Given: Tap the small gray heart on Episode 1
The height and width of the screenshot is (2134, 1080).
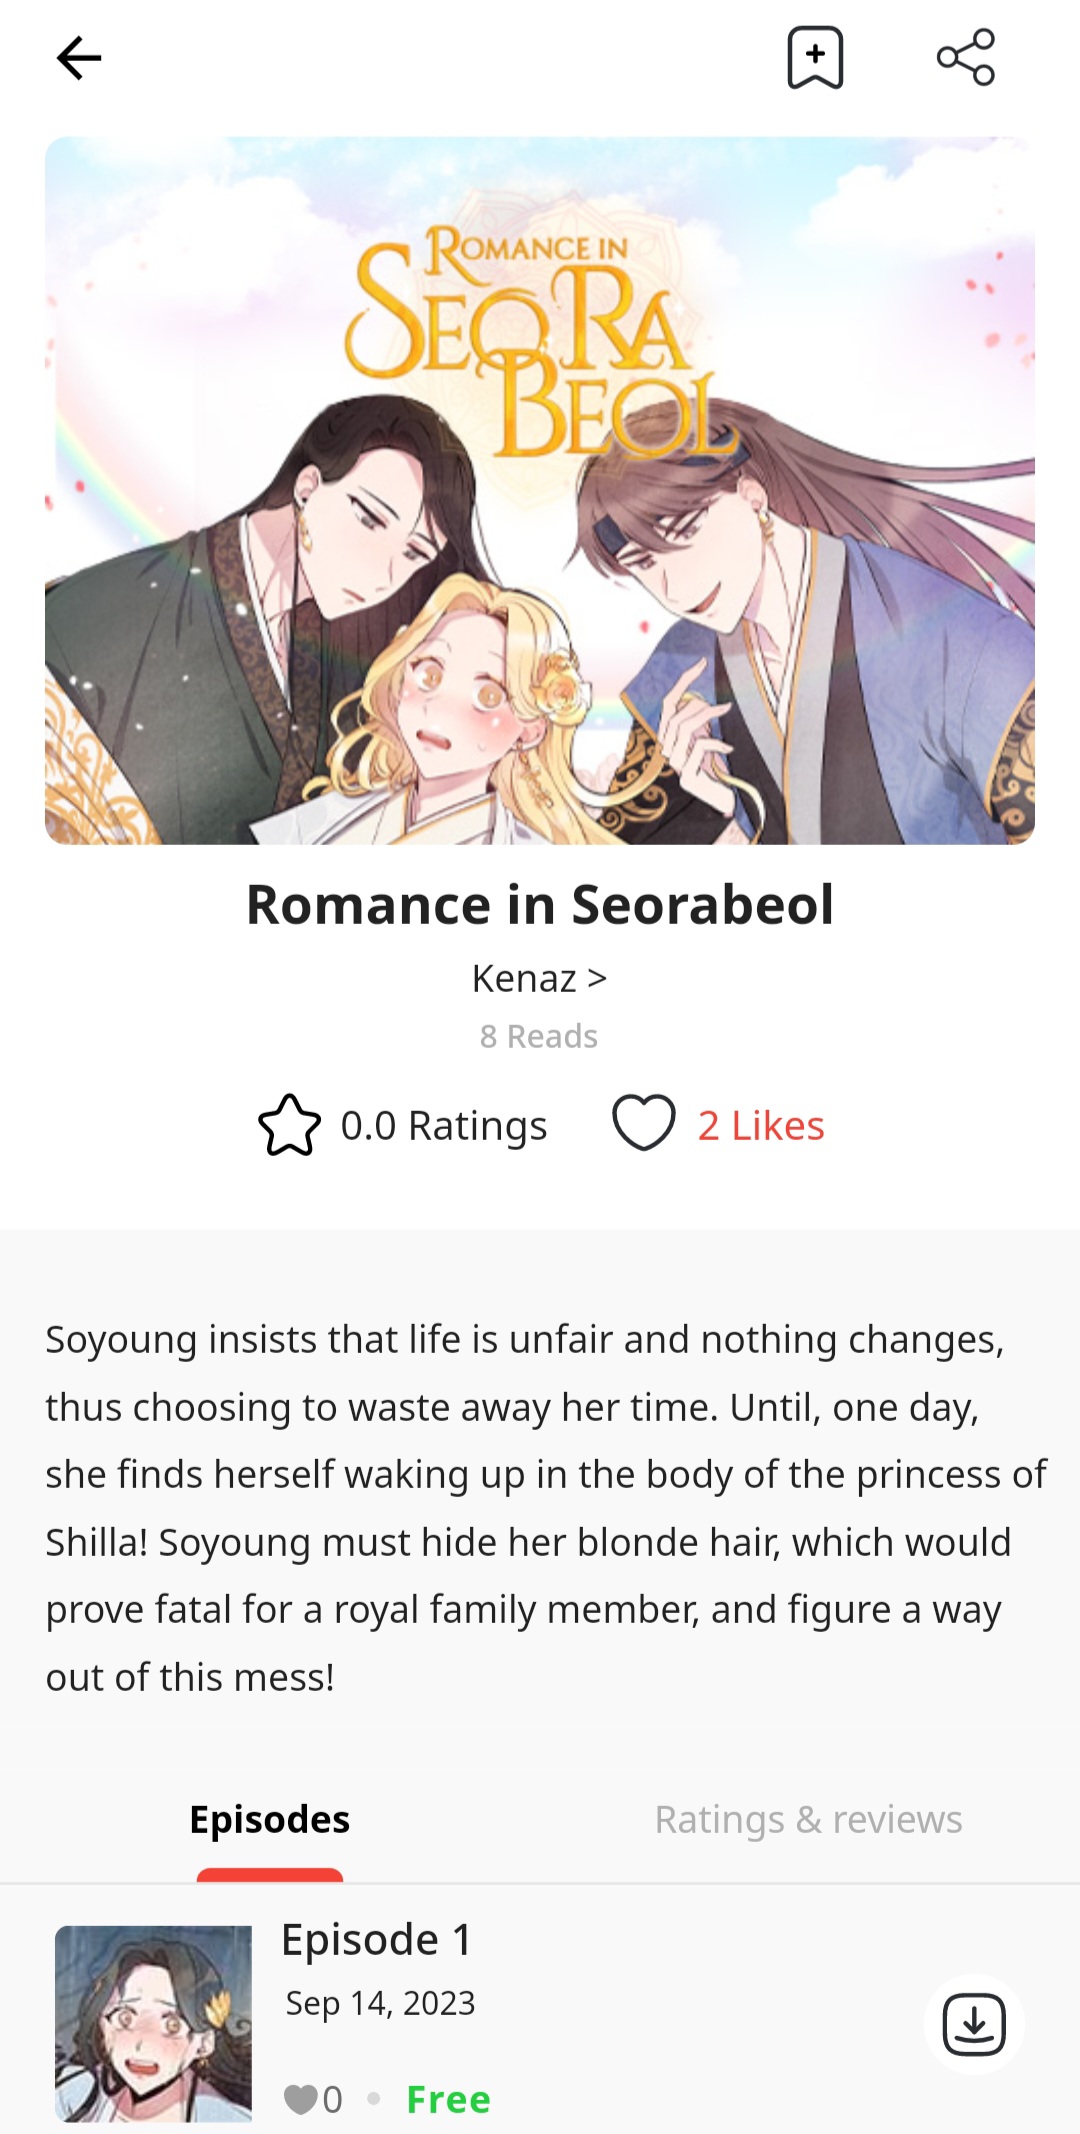Looking at the screenshot, I should point(300,2099).
